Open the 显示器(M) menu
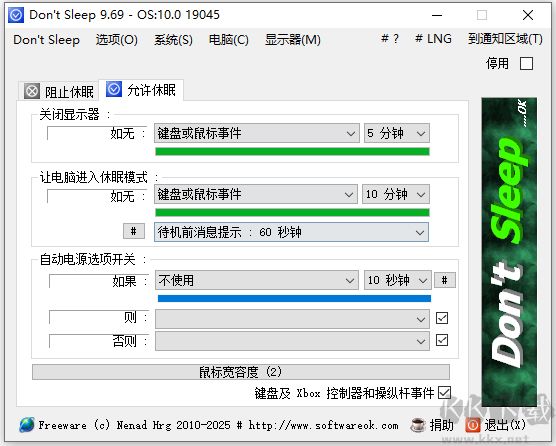The width and height of the screenshot is (556, 446). point(293,40)
